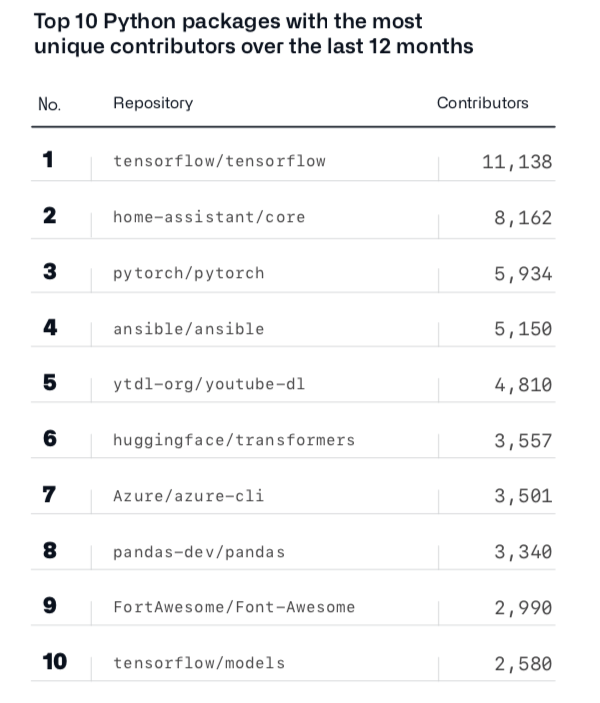This screenshot has height=703, width=600.
Task: Click pandas-dev/pandas repository name
Action: (199, 552)
